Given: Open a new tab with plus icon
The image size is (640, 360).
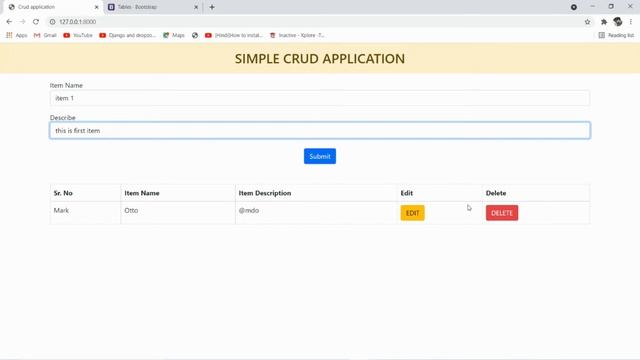Looking at the screenshot, I should [x=212, y=7].
